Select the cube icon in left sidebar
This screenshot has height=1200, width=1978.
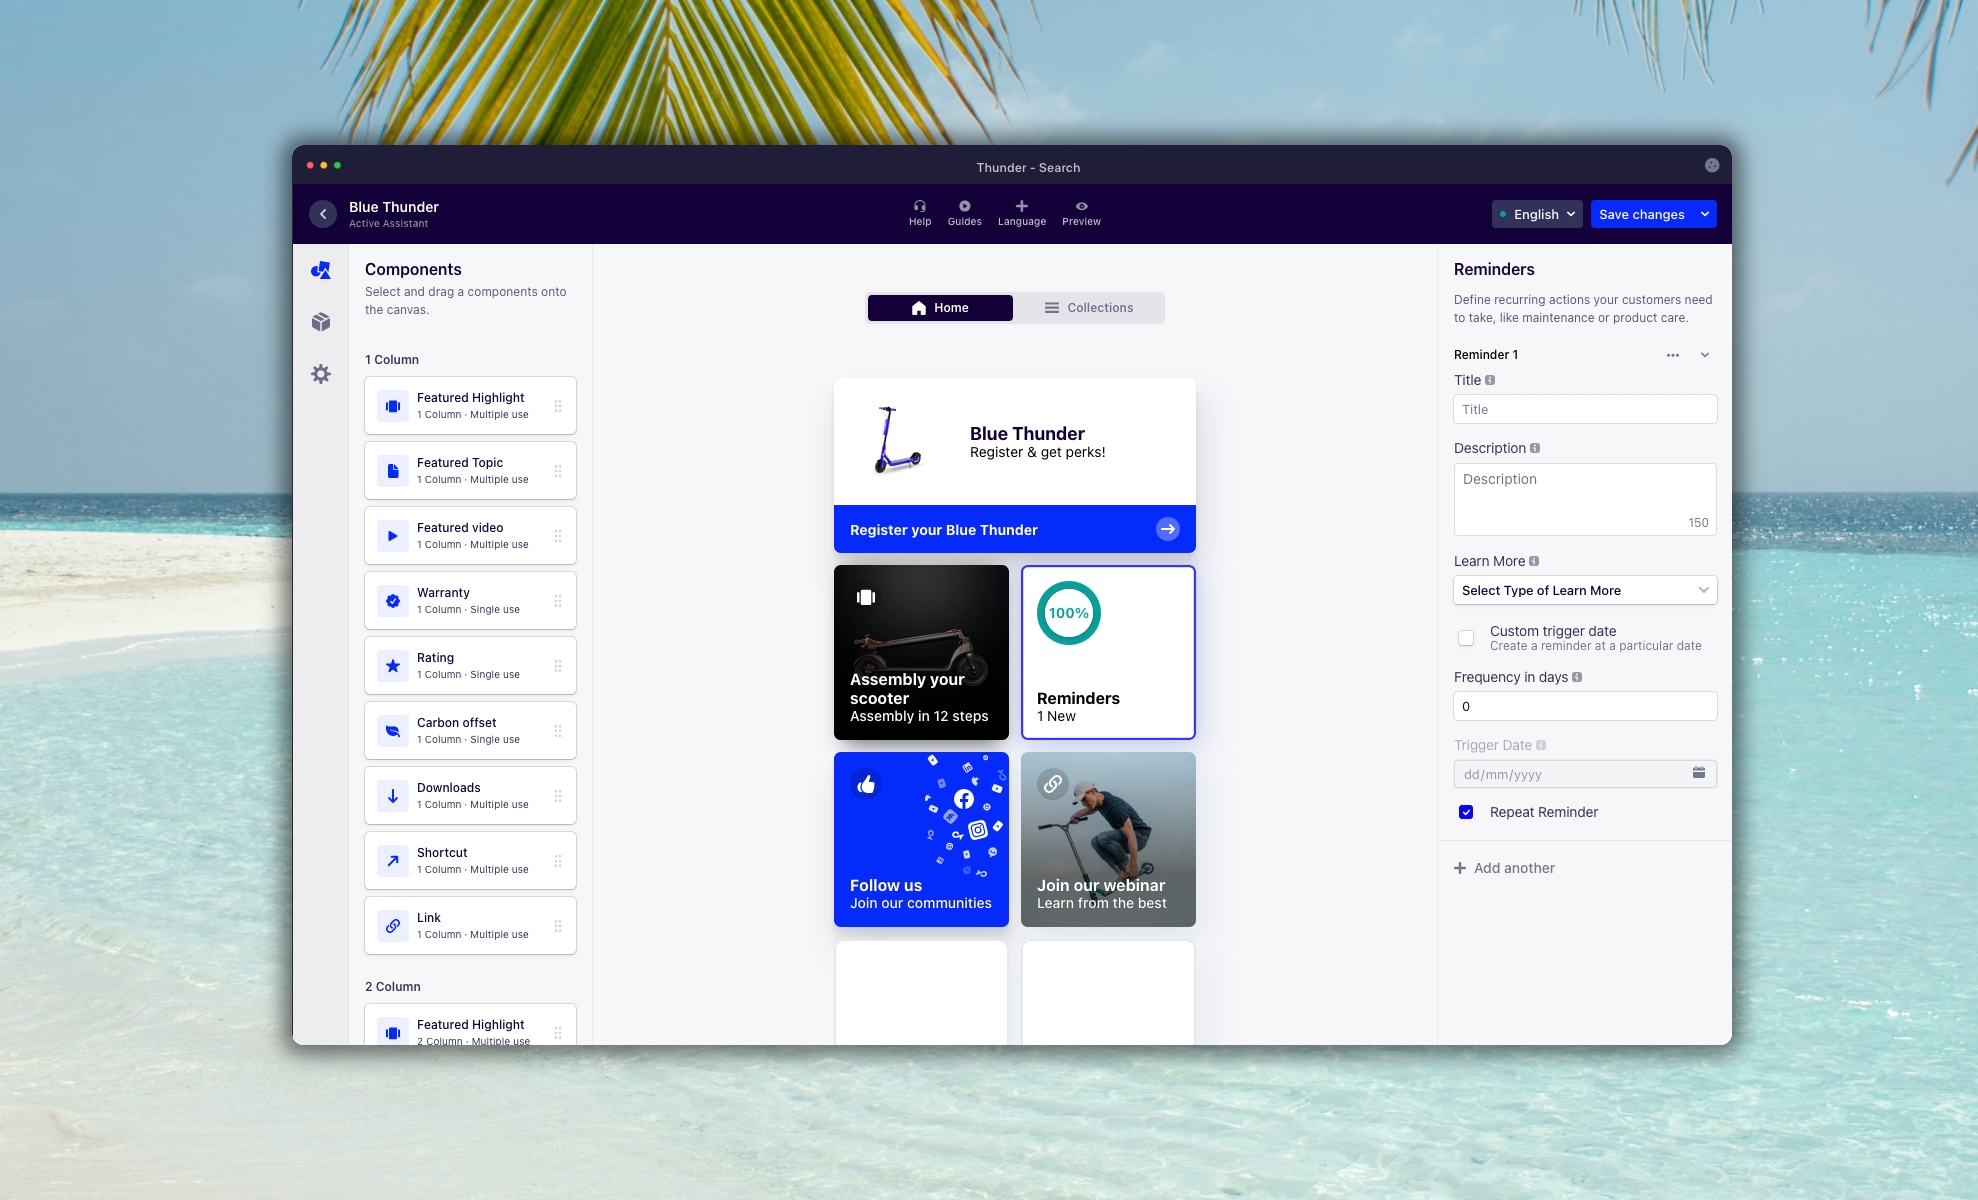click(321, 322)
